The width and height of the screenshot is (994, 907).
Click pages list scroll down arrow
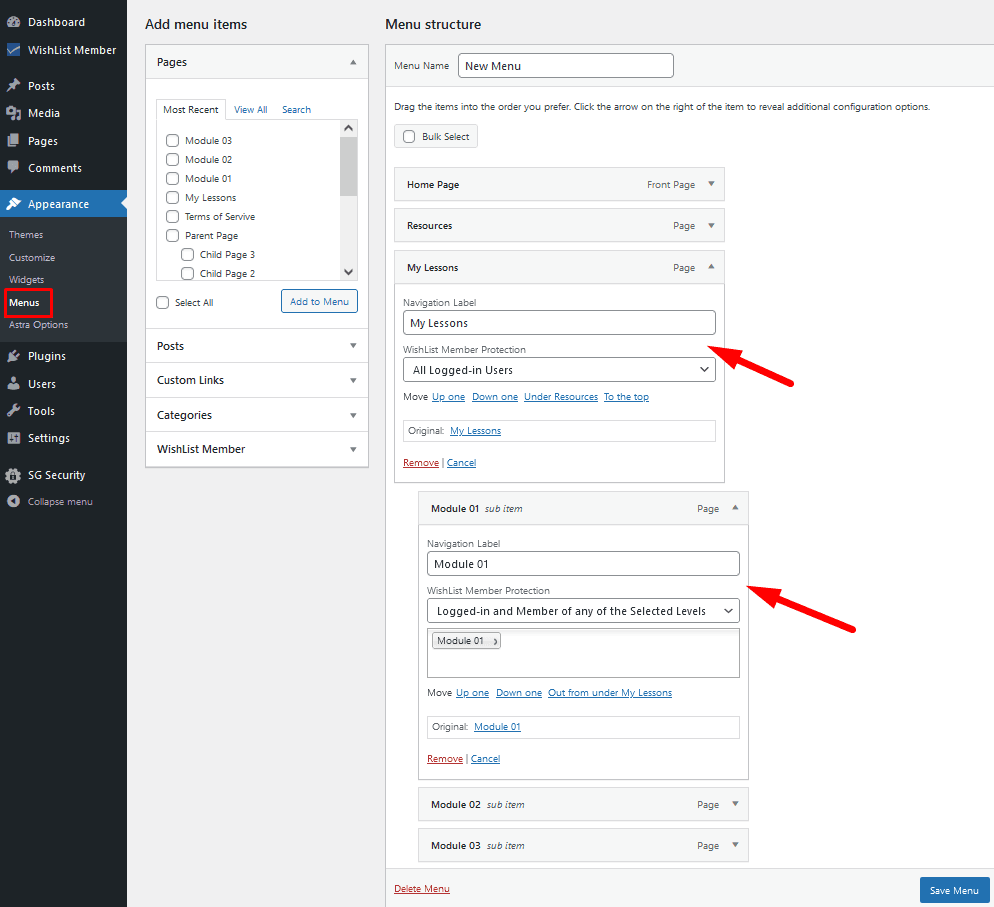349,272
